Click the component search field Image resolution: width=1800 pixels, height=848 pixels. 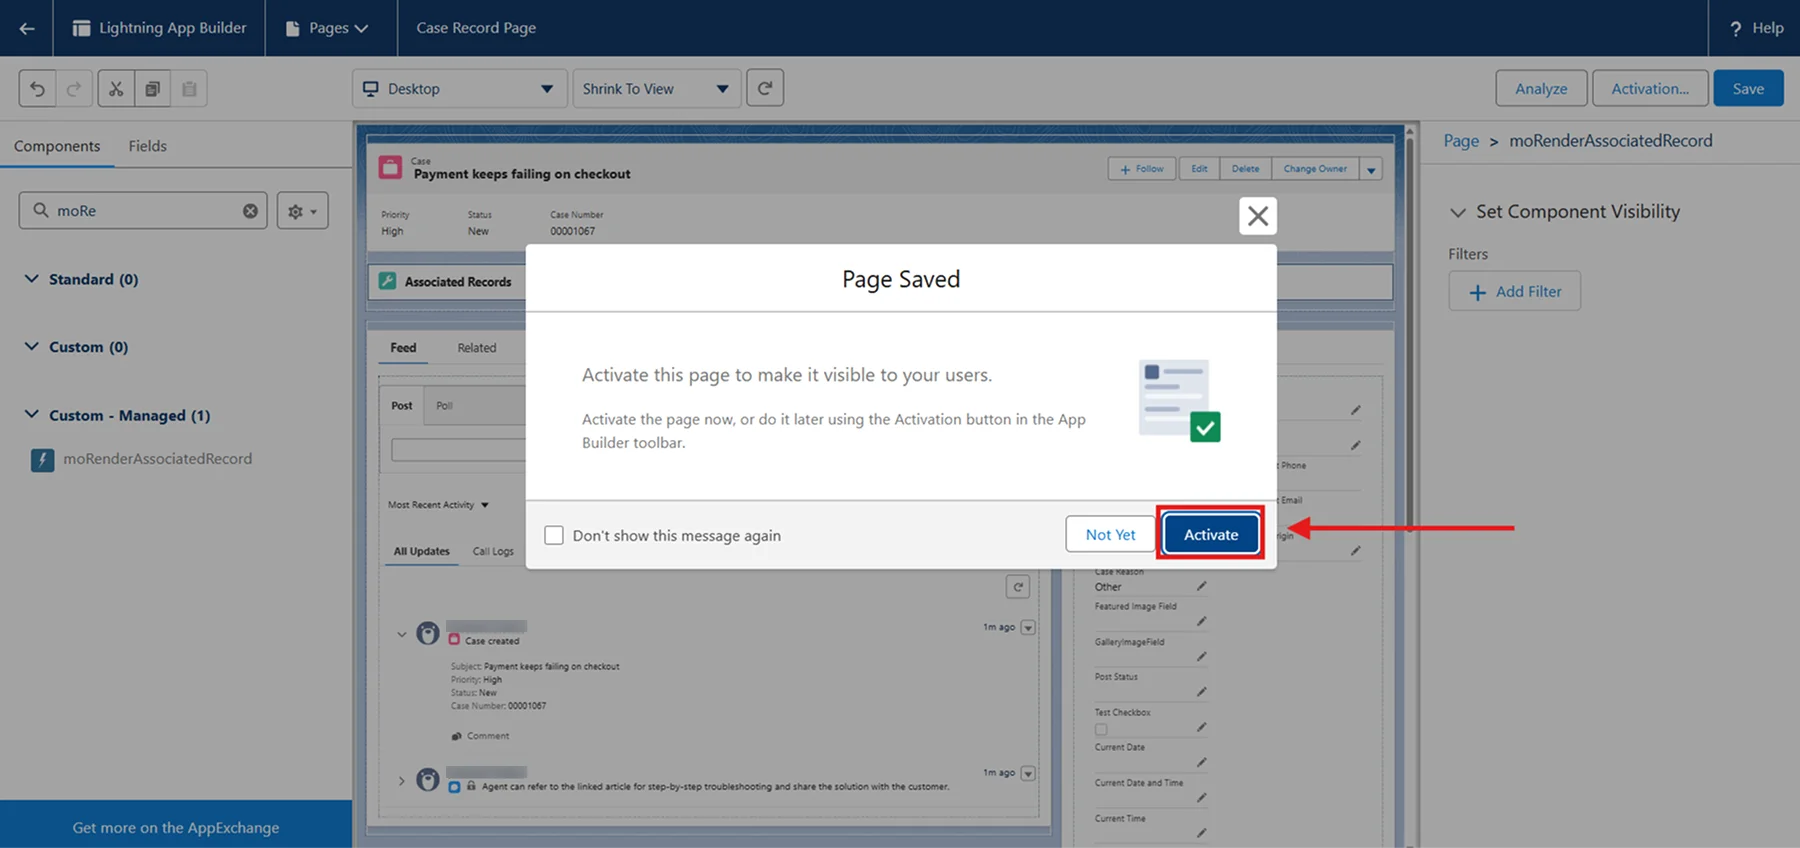pyautogui.click(x=143, y=211)
